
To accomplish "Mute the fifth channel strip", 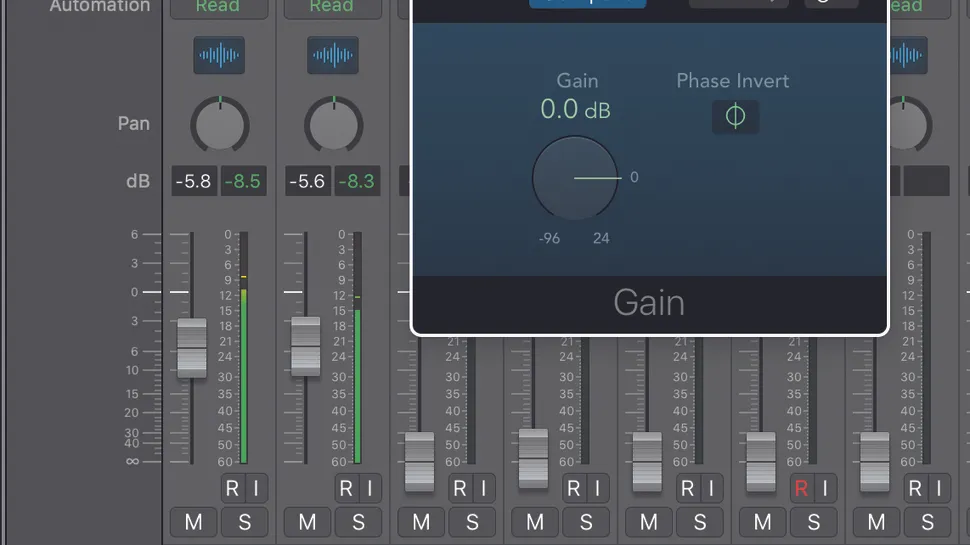I will pyautogui.click(x=649, y=522).
